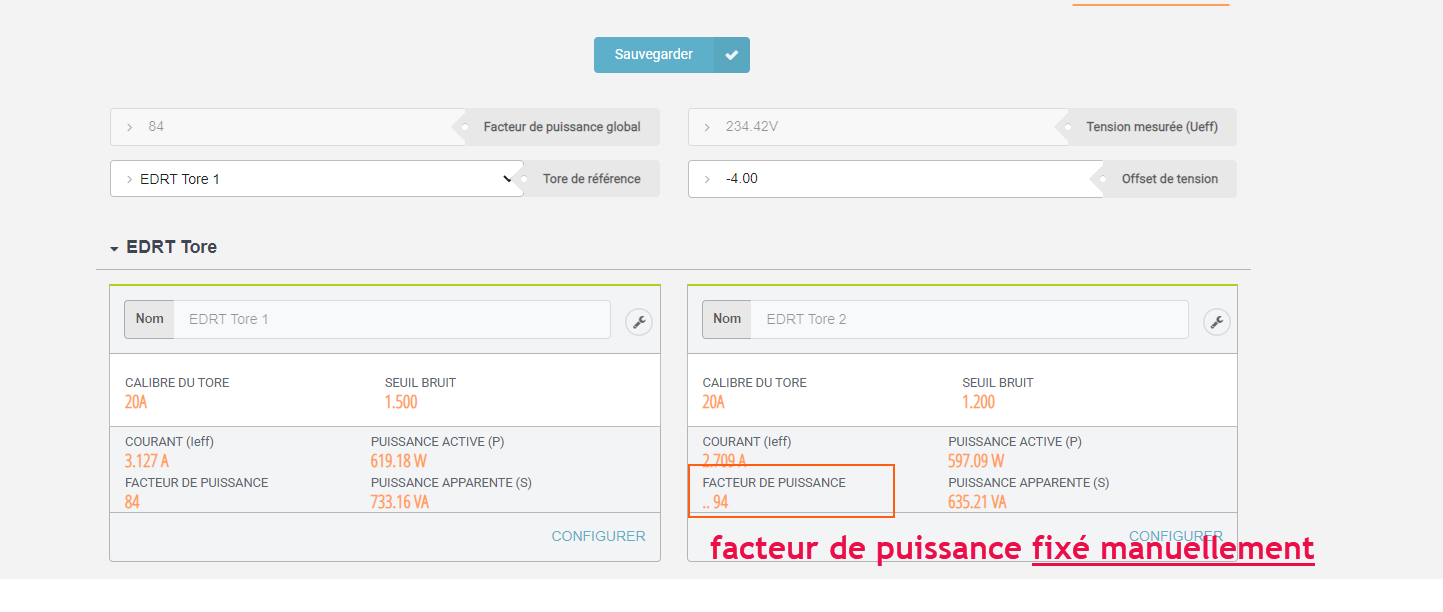Click the 84 power factor of Tore 1
The height and width of the screenshot is (612, 1443).
(132, 502)
